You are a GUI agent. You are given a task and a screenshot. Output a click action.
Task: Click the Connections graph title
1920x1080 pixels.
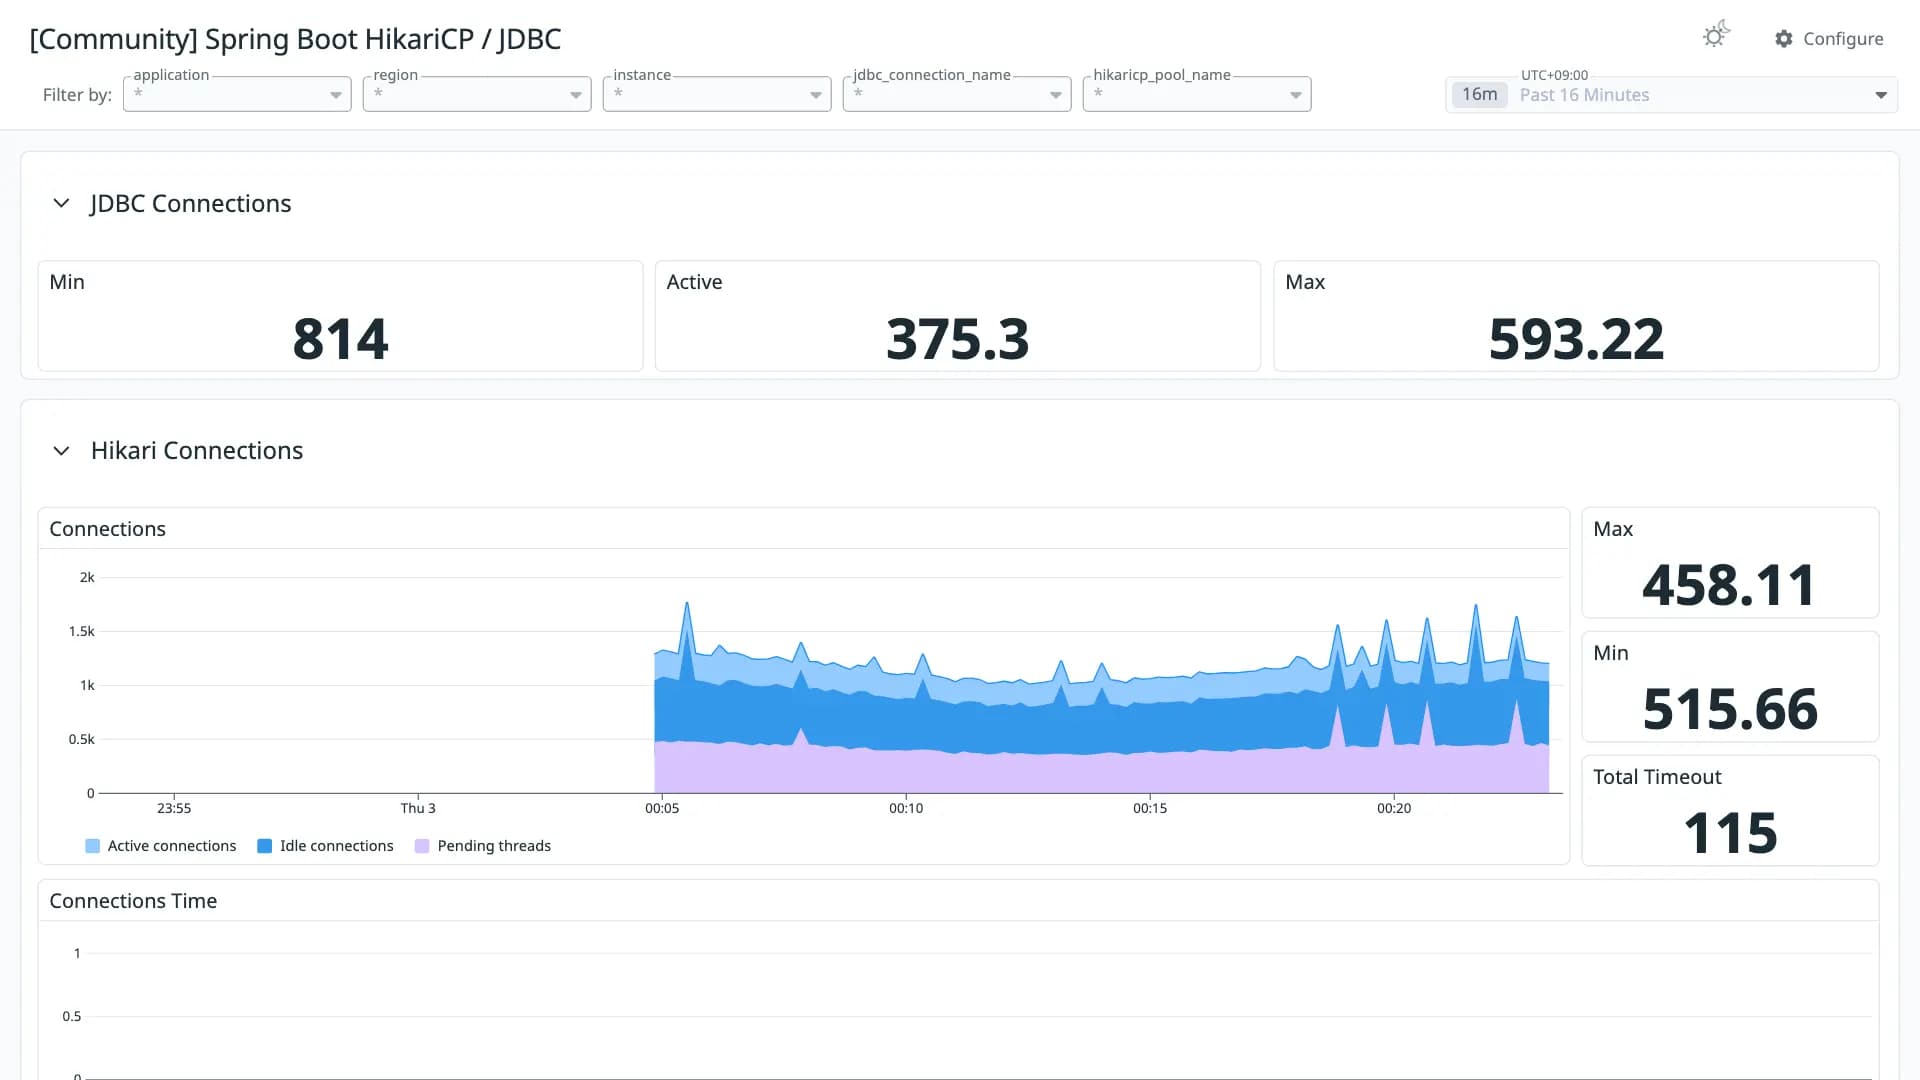click(x=108, y=529)
